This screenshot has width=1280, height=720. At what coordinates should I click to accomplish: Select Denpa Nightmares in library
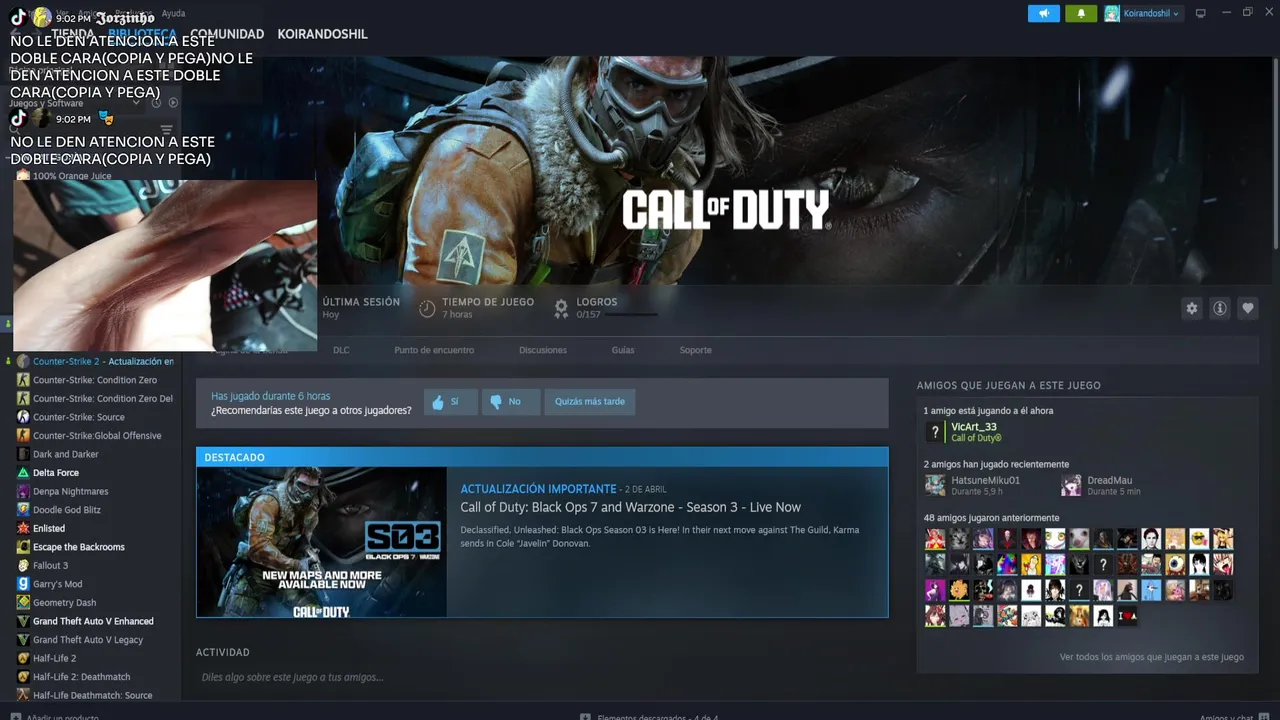[71, 492]
